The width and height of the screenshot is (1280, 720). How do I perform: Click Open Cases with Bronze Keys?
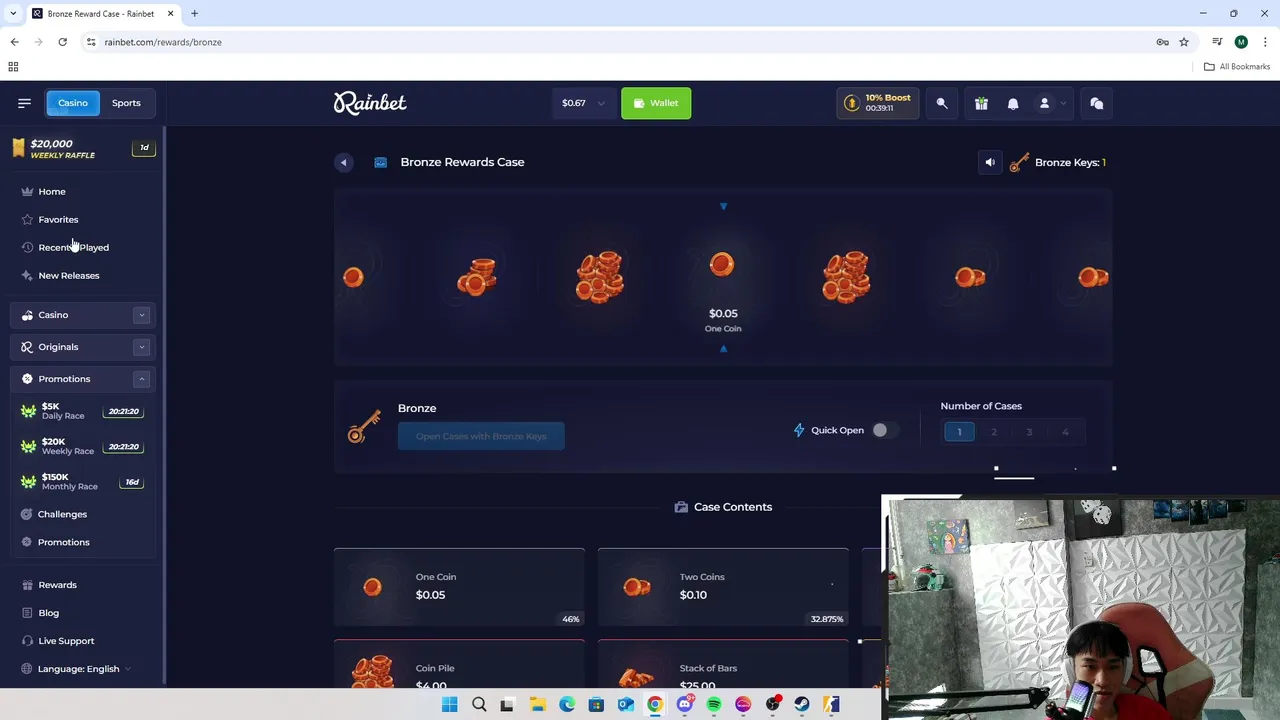(x=481, y=436)
